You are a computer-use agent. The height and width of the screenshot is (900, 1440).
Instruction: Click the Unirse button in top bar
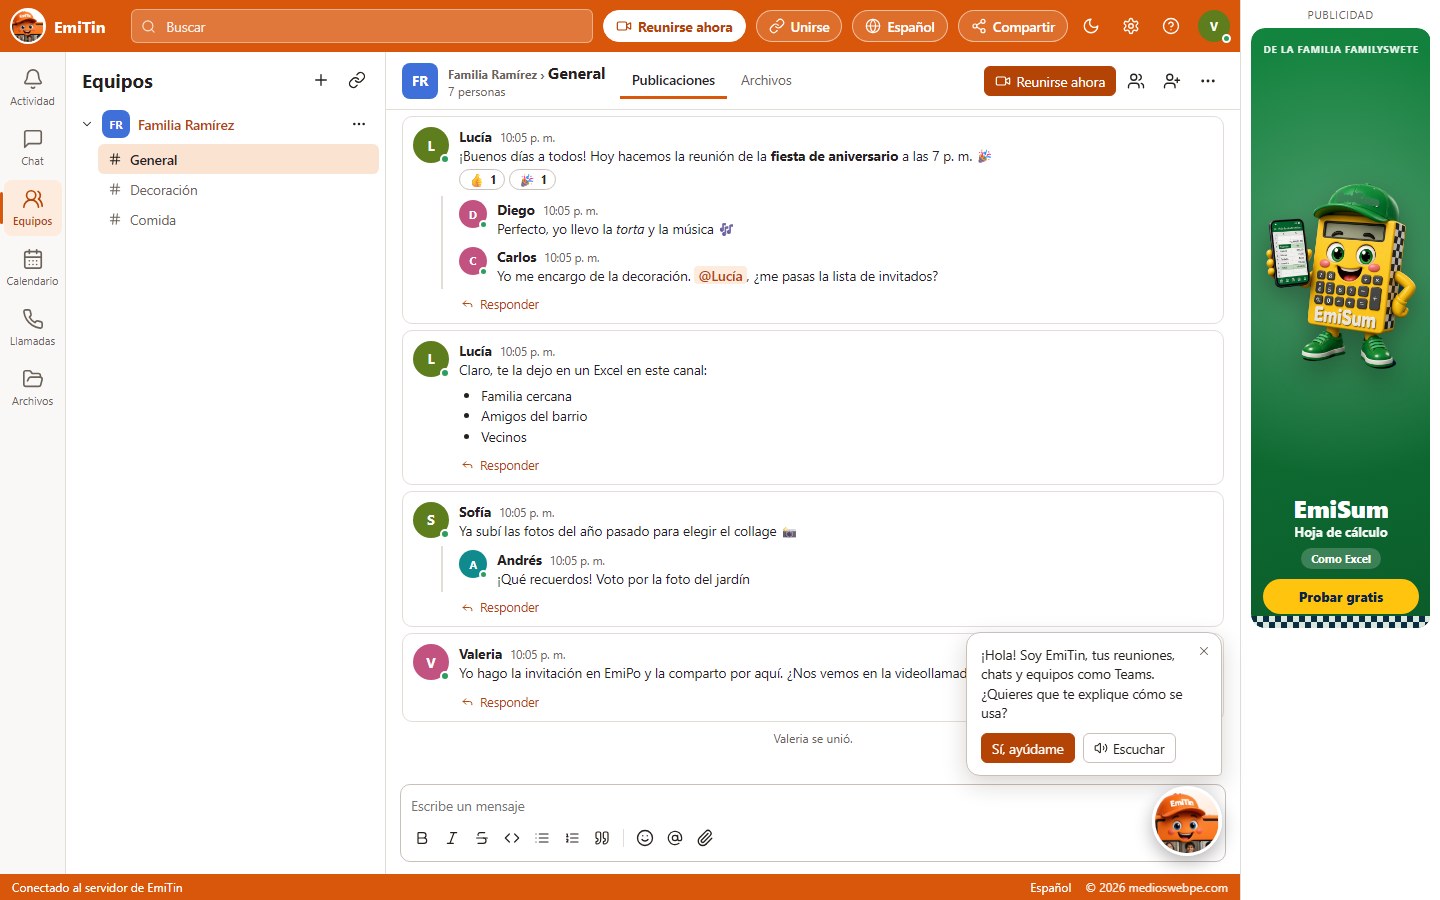799,27
